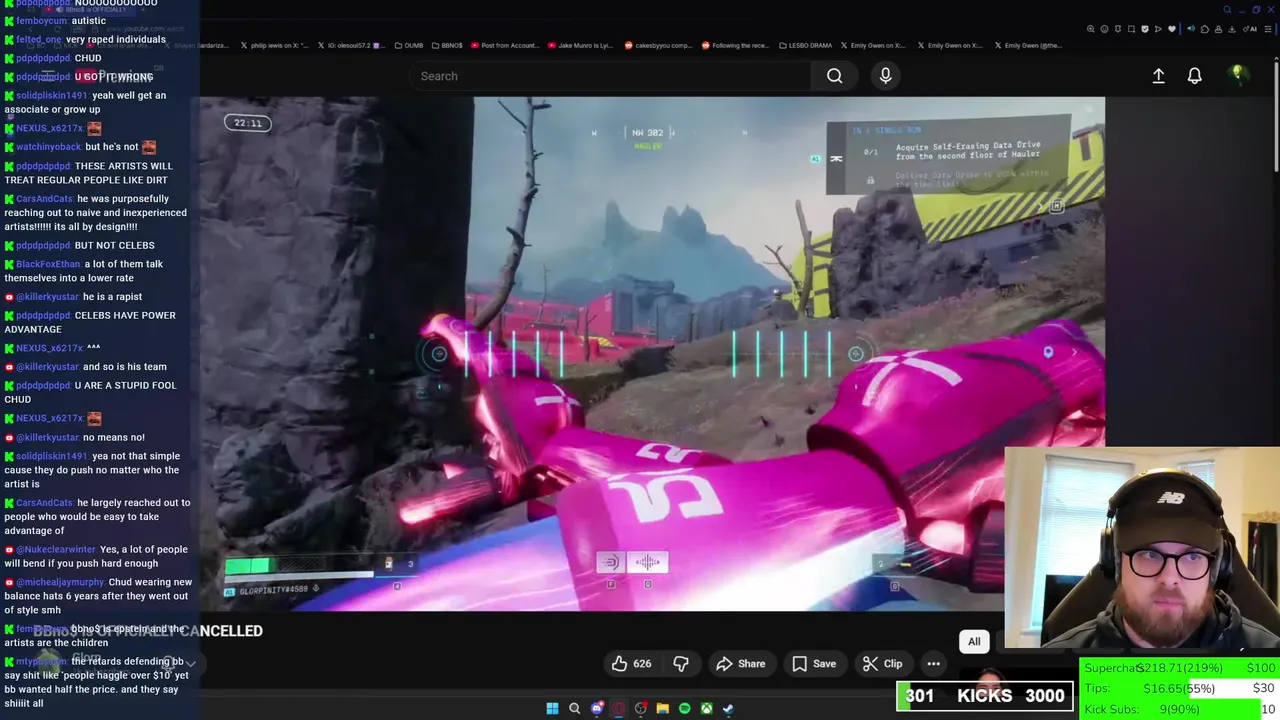This screenshot has width=1280, height=720.
Task: Click the YouTube search magnifier button
Action: (834, 76)
